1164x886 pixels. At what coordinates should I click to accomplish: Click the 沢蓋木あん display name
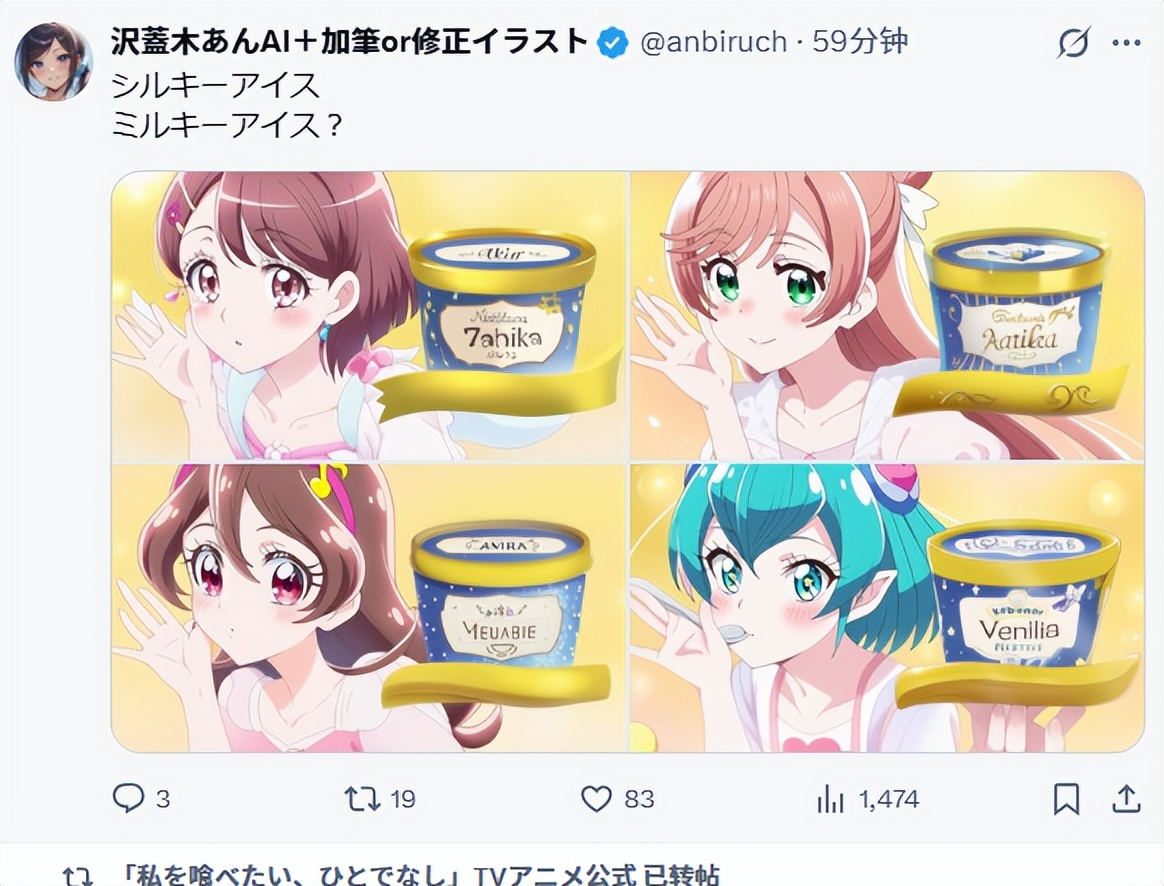click(x=349, y=42)
